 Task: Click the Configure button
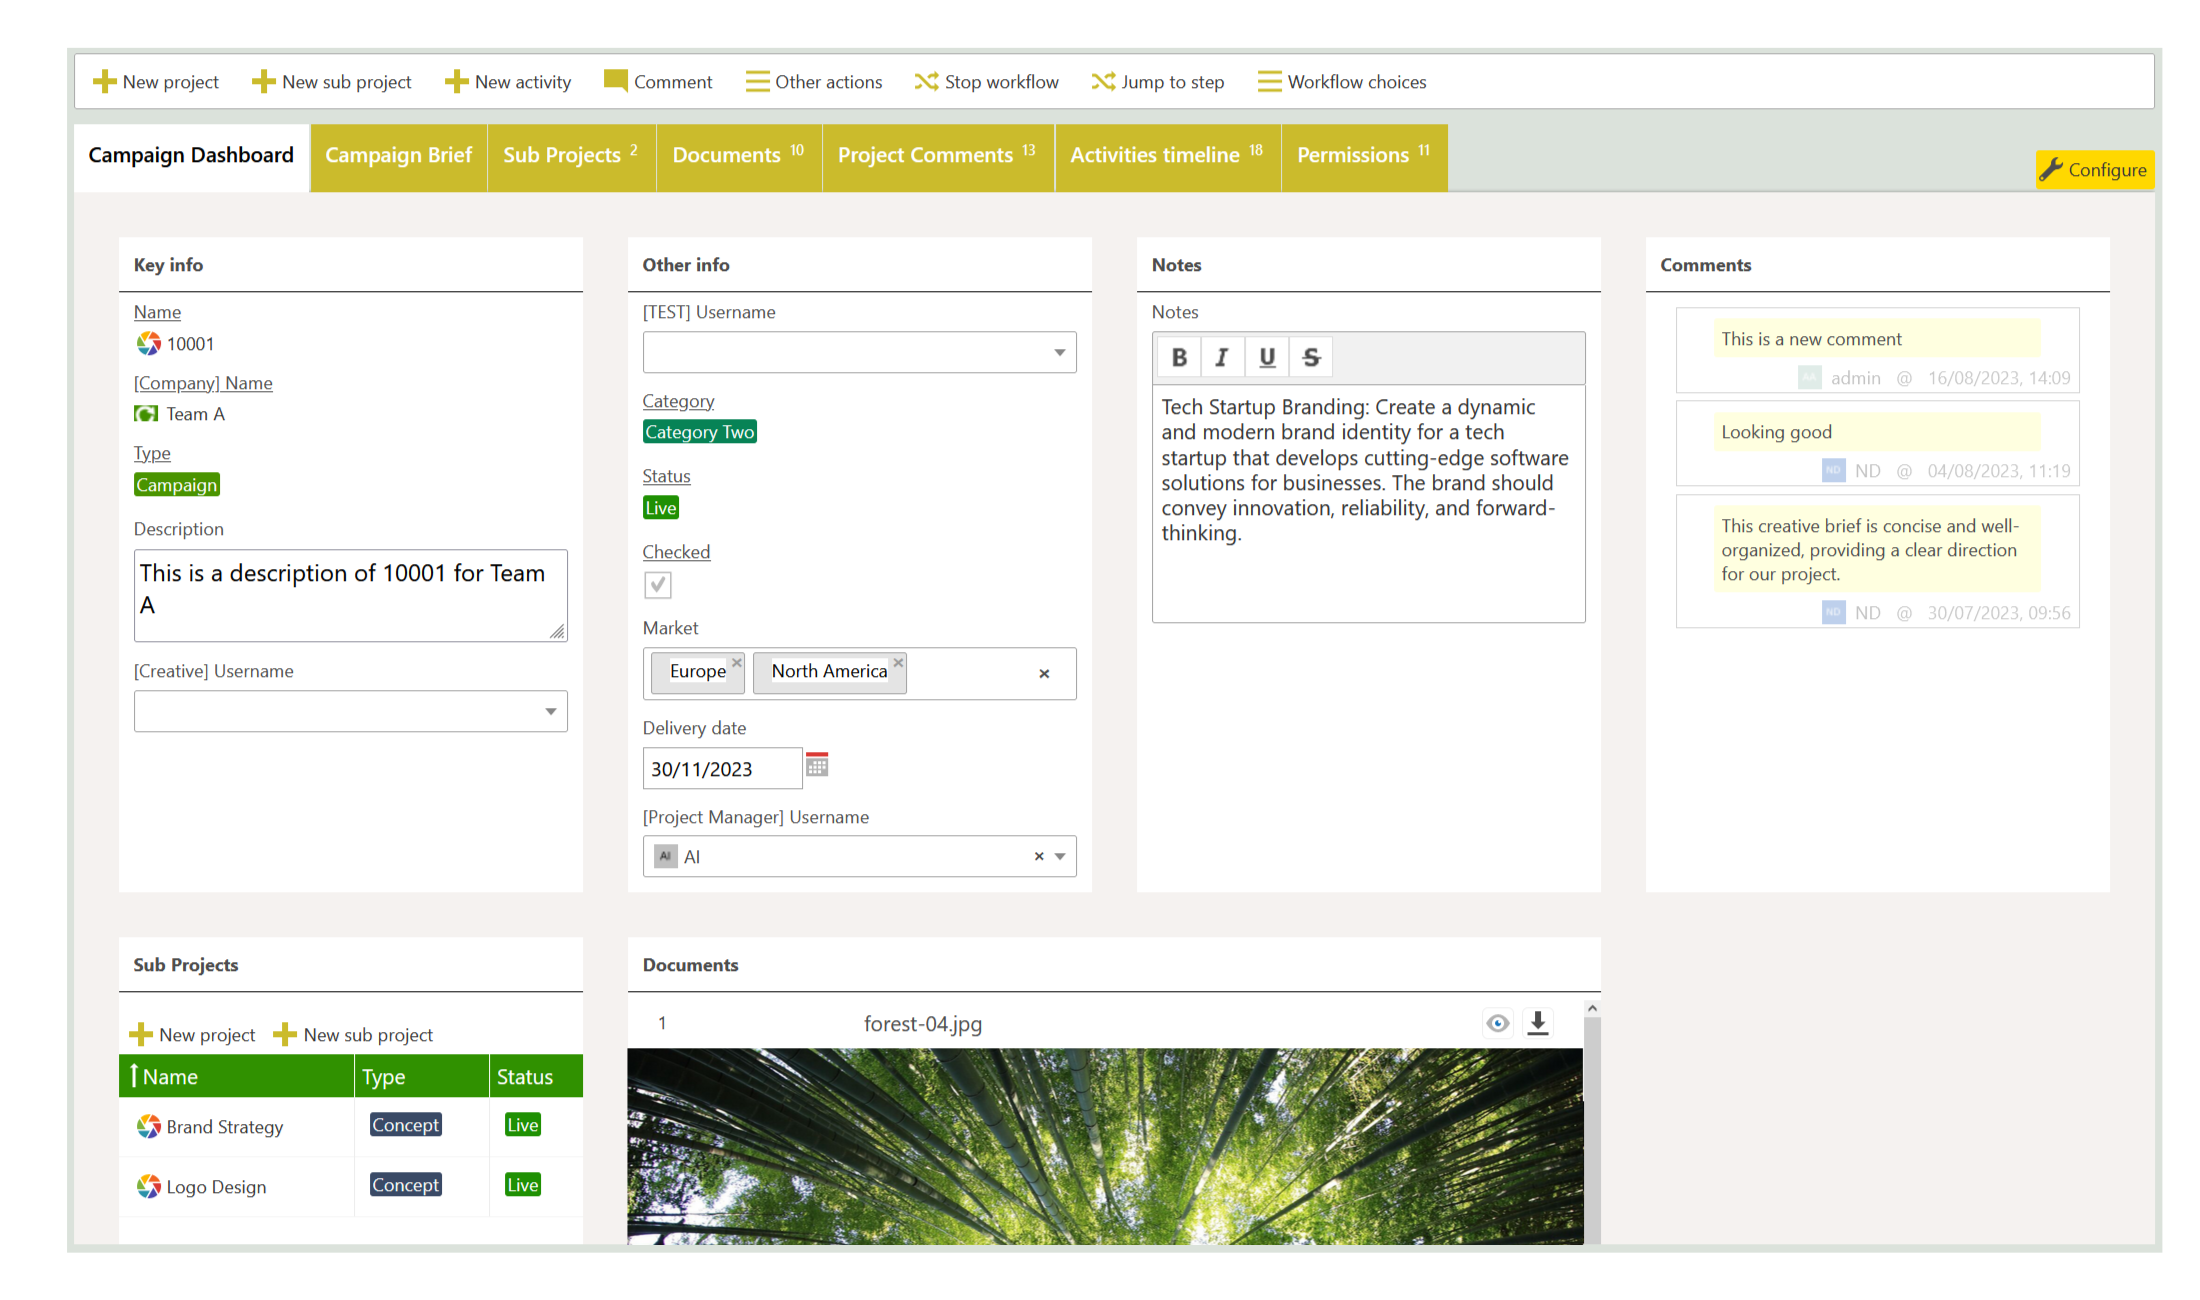click(2095, 170)
